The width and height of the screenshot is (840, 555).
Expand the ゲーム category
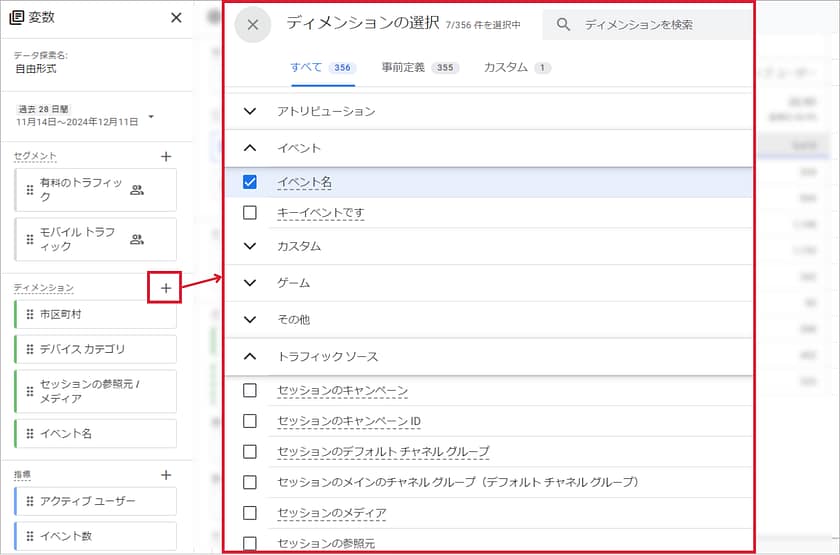[x=250, y=283]
